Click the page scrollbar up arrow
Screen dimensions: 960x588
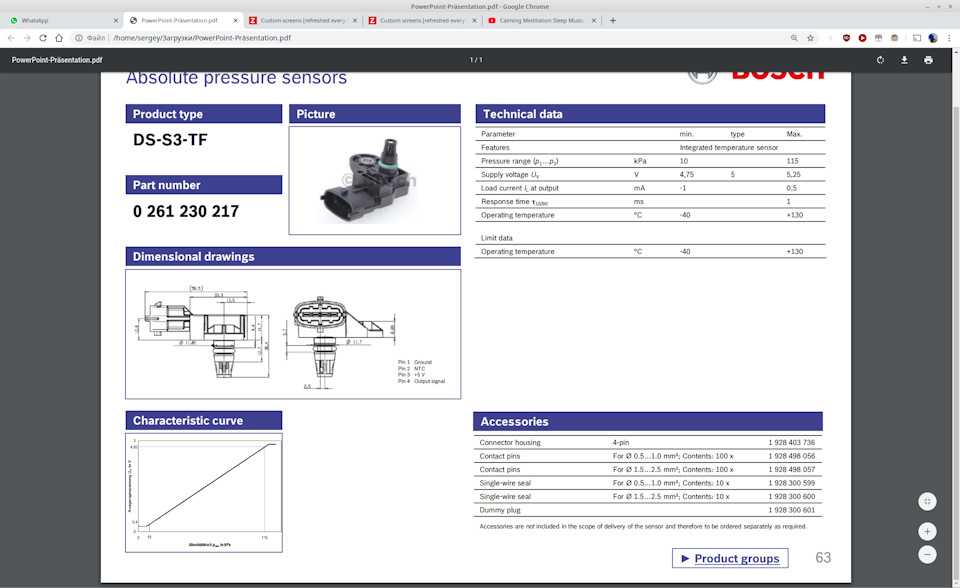pos(954,77)
